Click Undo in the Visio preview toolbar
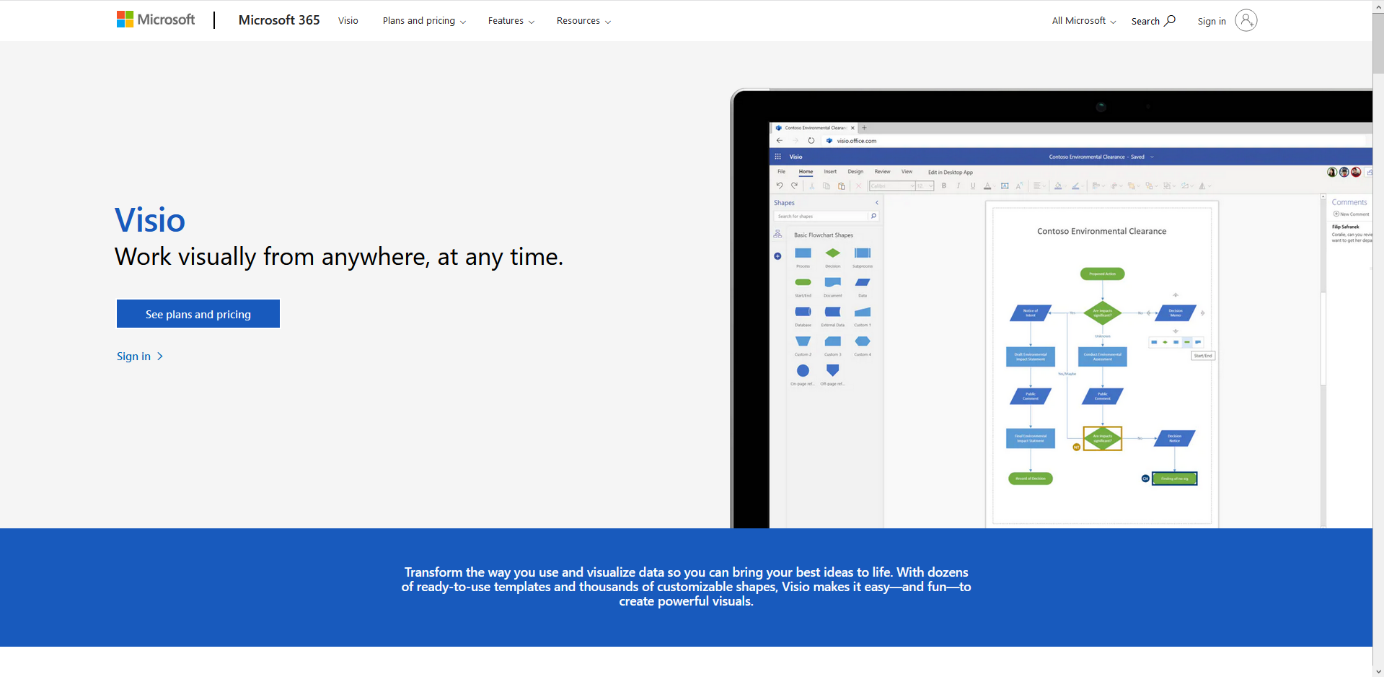Screen dimensions: 1384x677 click(x=780, y=185)
